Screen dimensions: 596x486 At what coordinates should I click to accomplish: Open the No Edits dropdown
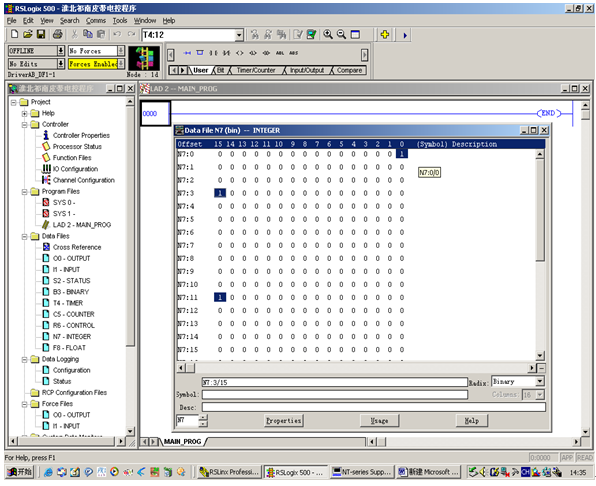[60, 63]
